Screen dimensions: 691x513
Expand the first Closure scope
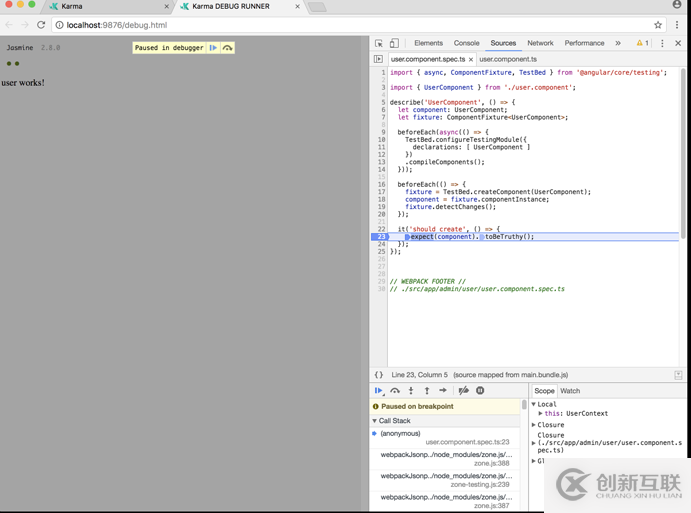coord(534,425)
